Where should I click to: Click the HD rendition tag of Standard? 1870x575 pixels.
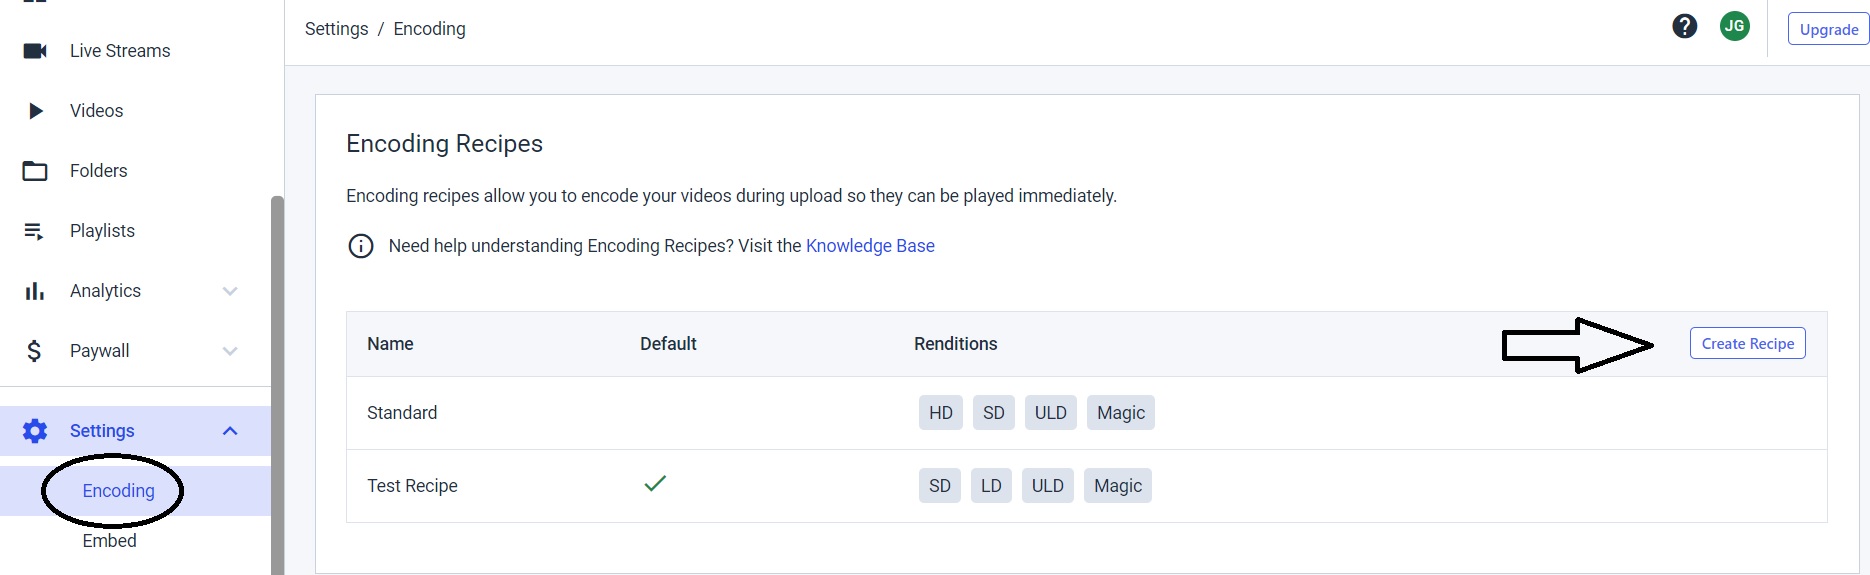(941, 413)
